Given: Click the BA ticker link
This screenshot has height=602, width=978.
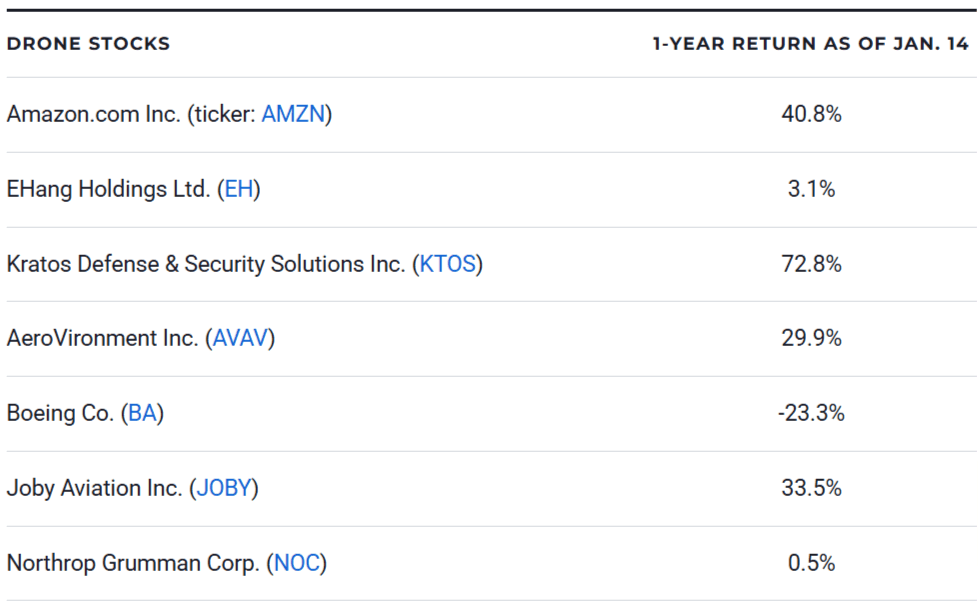Looking at the screenshot, I should coord(142,413).
